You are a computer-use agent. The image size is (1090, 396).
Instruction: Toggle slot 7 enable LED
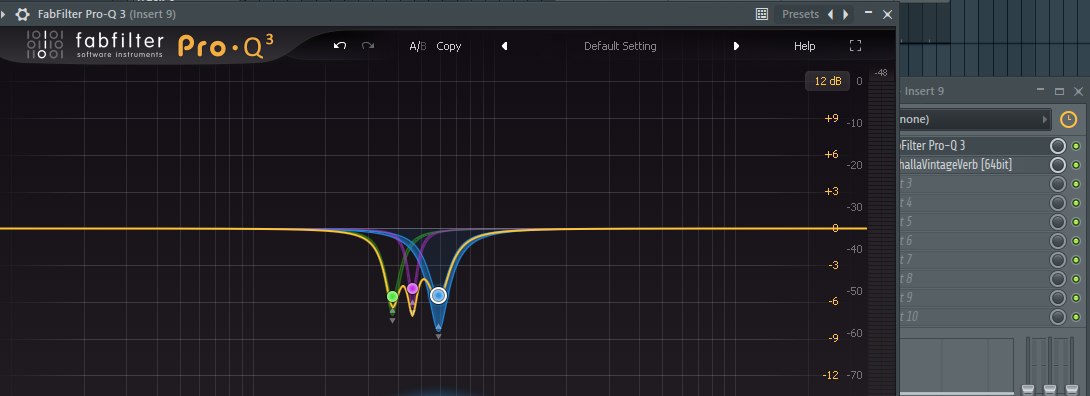1076,260
